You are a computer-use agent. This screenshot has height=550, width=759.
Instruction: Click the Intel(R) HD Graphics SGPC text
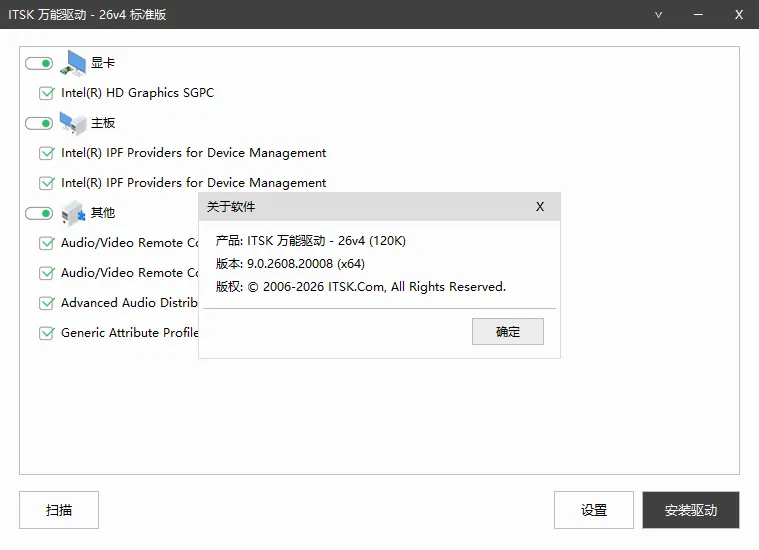(137, 93)
